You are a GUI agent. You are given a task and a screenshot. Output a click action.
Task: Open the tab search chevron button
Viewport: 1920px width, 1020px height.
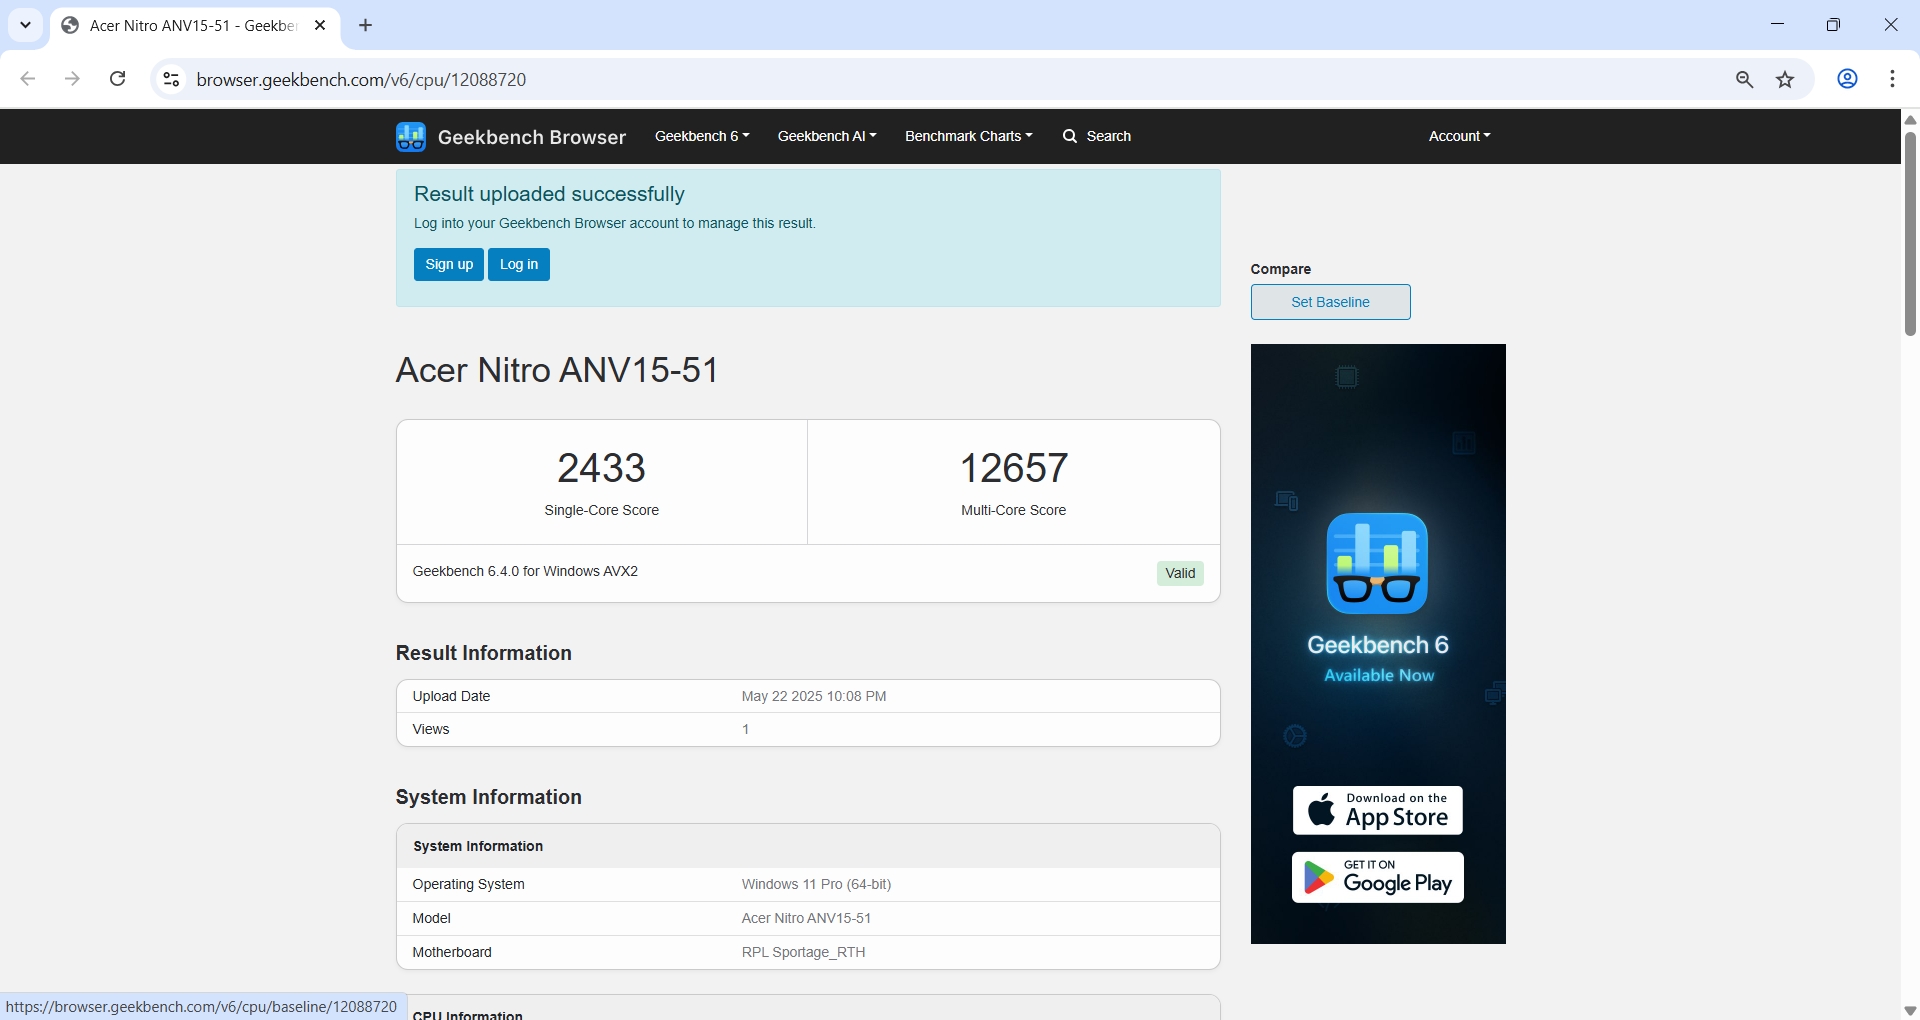pyautogui.click(x=26, y=26)
